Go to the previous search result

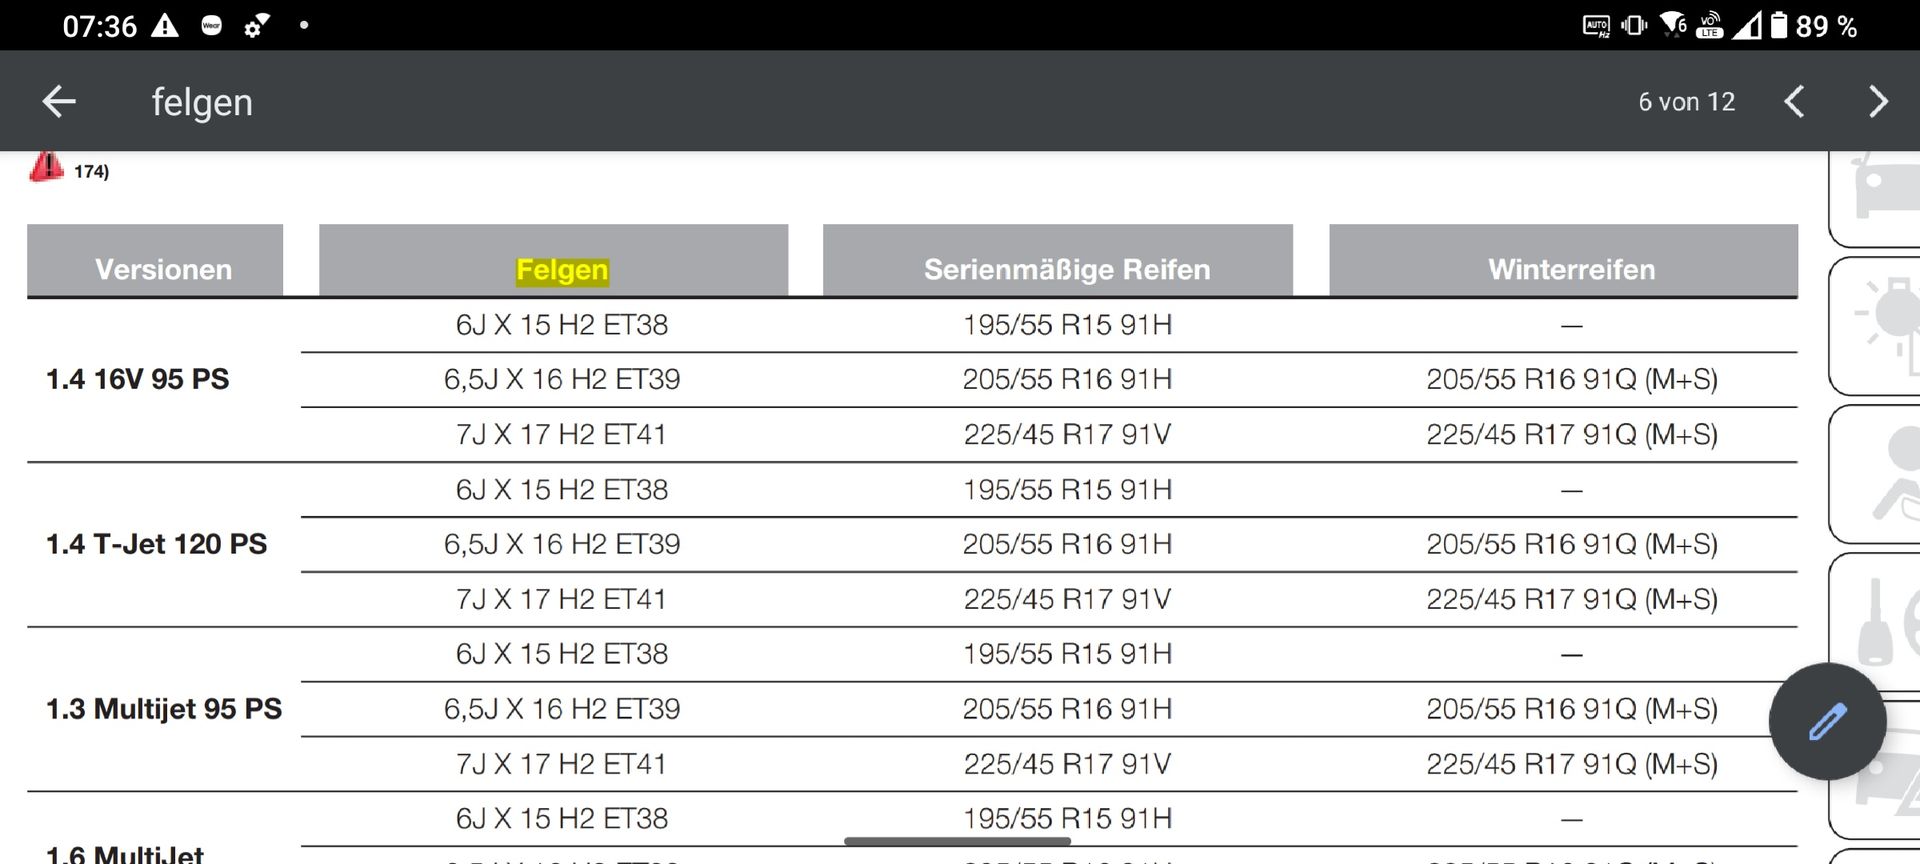(x=1795, y=101)
